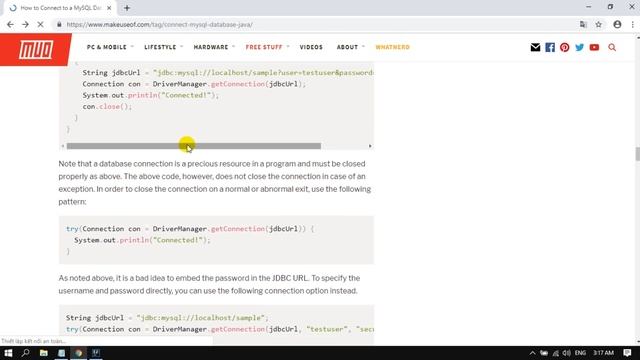Viewport: 640px width, 360px height.
Task: Go back with the browser back arrow
Action: point(10,24)
